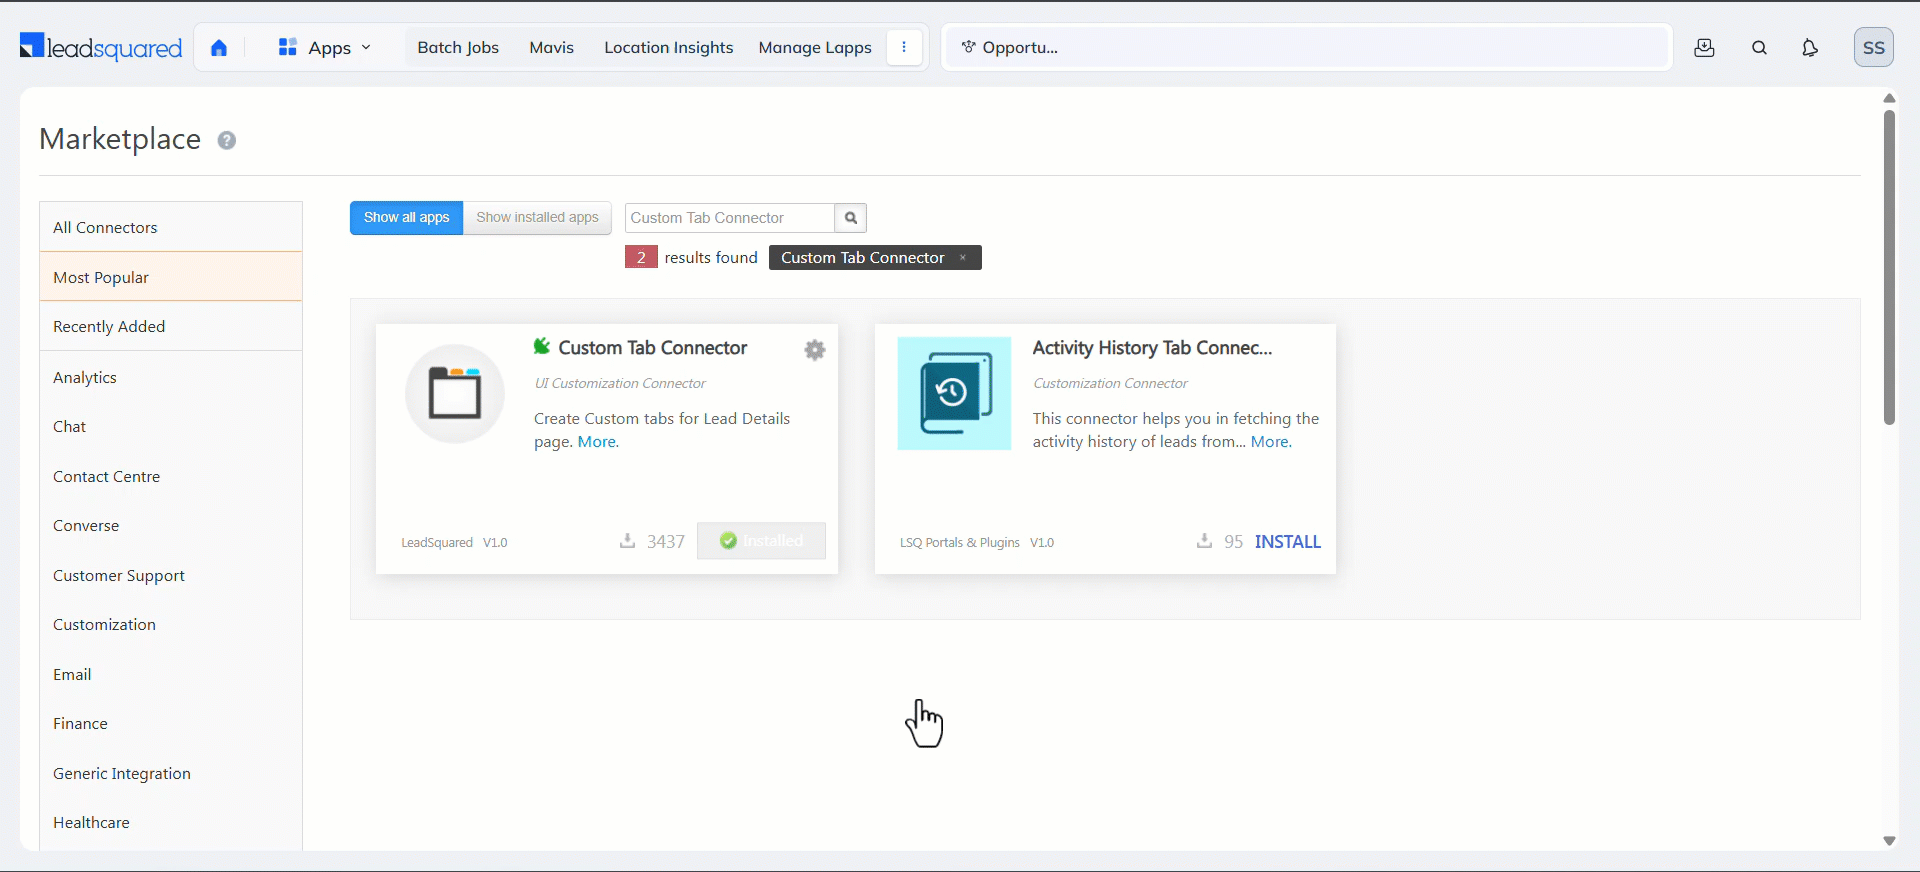Install the Activity History Tab Connector

coord(1288,542)
